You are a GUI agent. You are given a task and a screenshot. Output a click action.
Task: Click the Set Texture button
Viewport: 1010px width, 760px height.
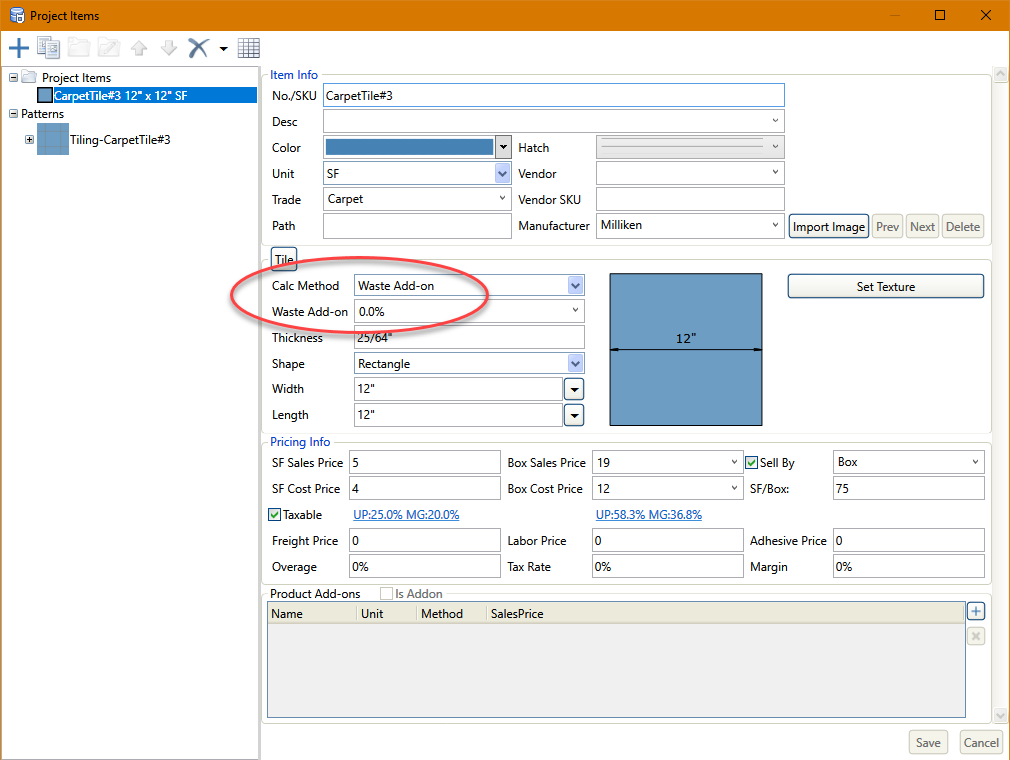click(885, 287)
